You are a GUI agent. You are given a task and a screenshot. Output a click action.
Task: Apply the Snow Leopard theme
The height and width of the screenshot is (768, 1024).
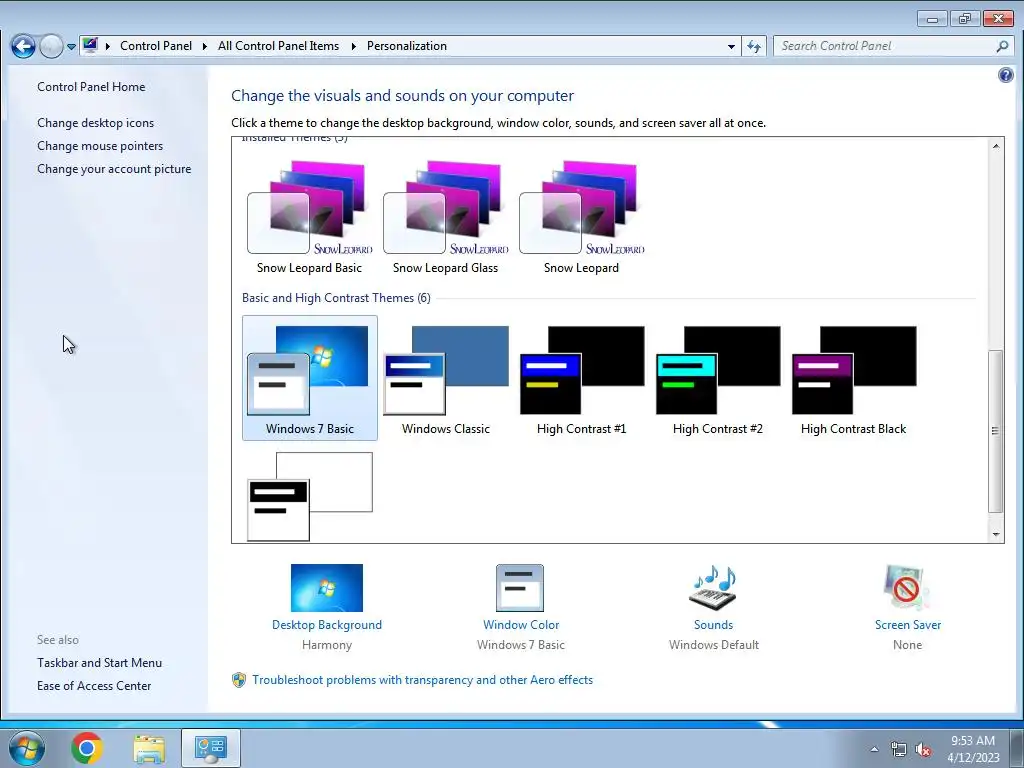[581, 217]
